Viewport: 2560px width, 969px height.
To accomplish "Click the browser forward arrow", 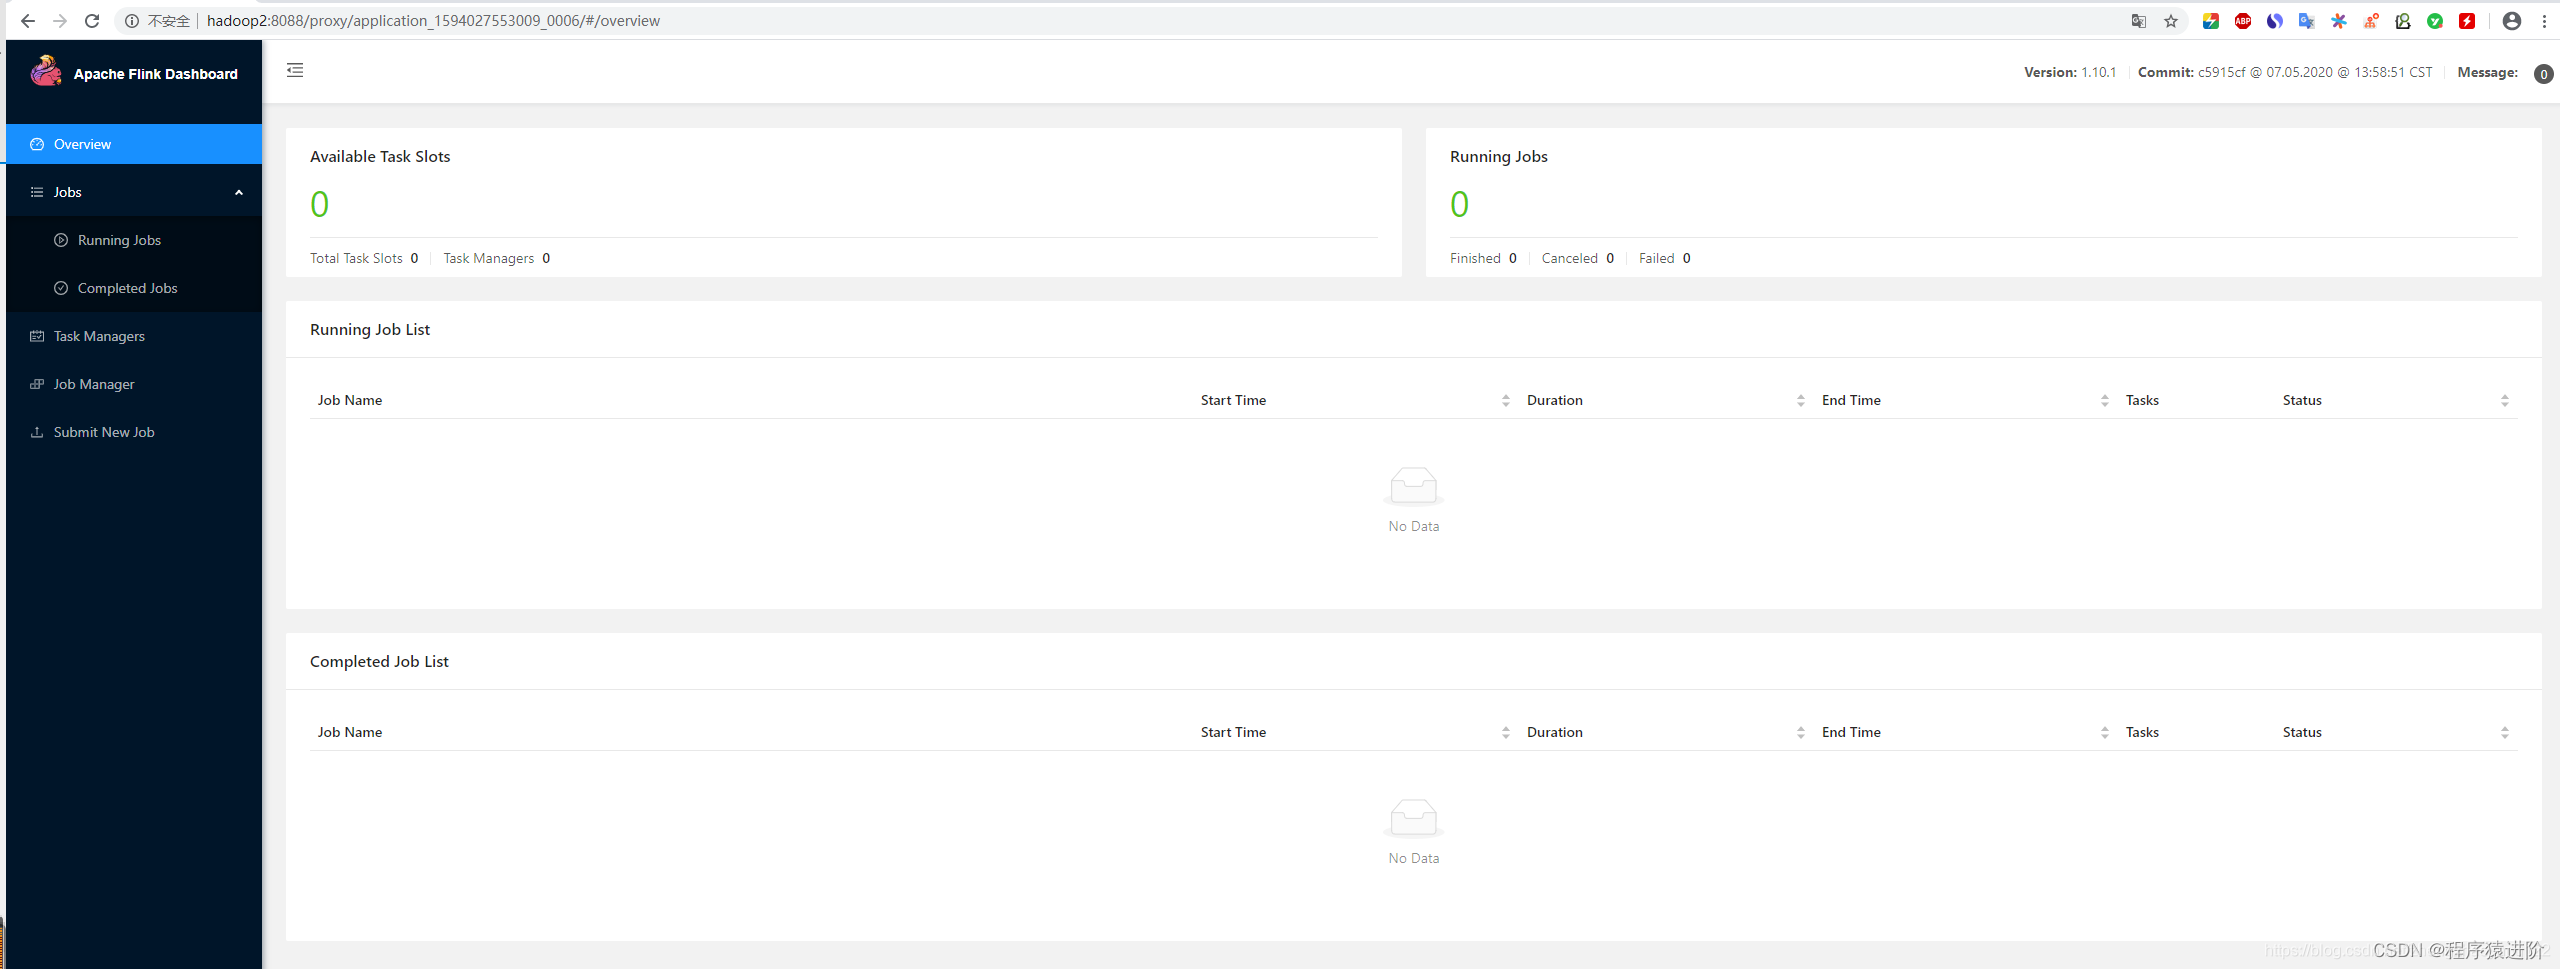I will point(60,20).
